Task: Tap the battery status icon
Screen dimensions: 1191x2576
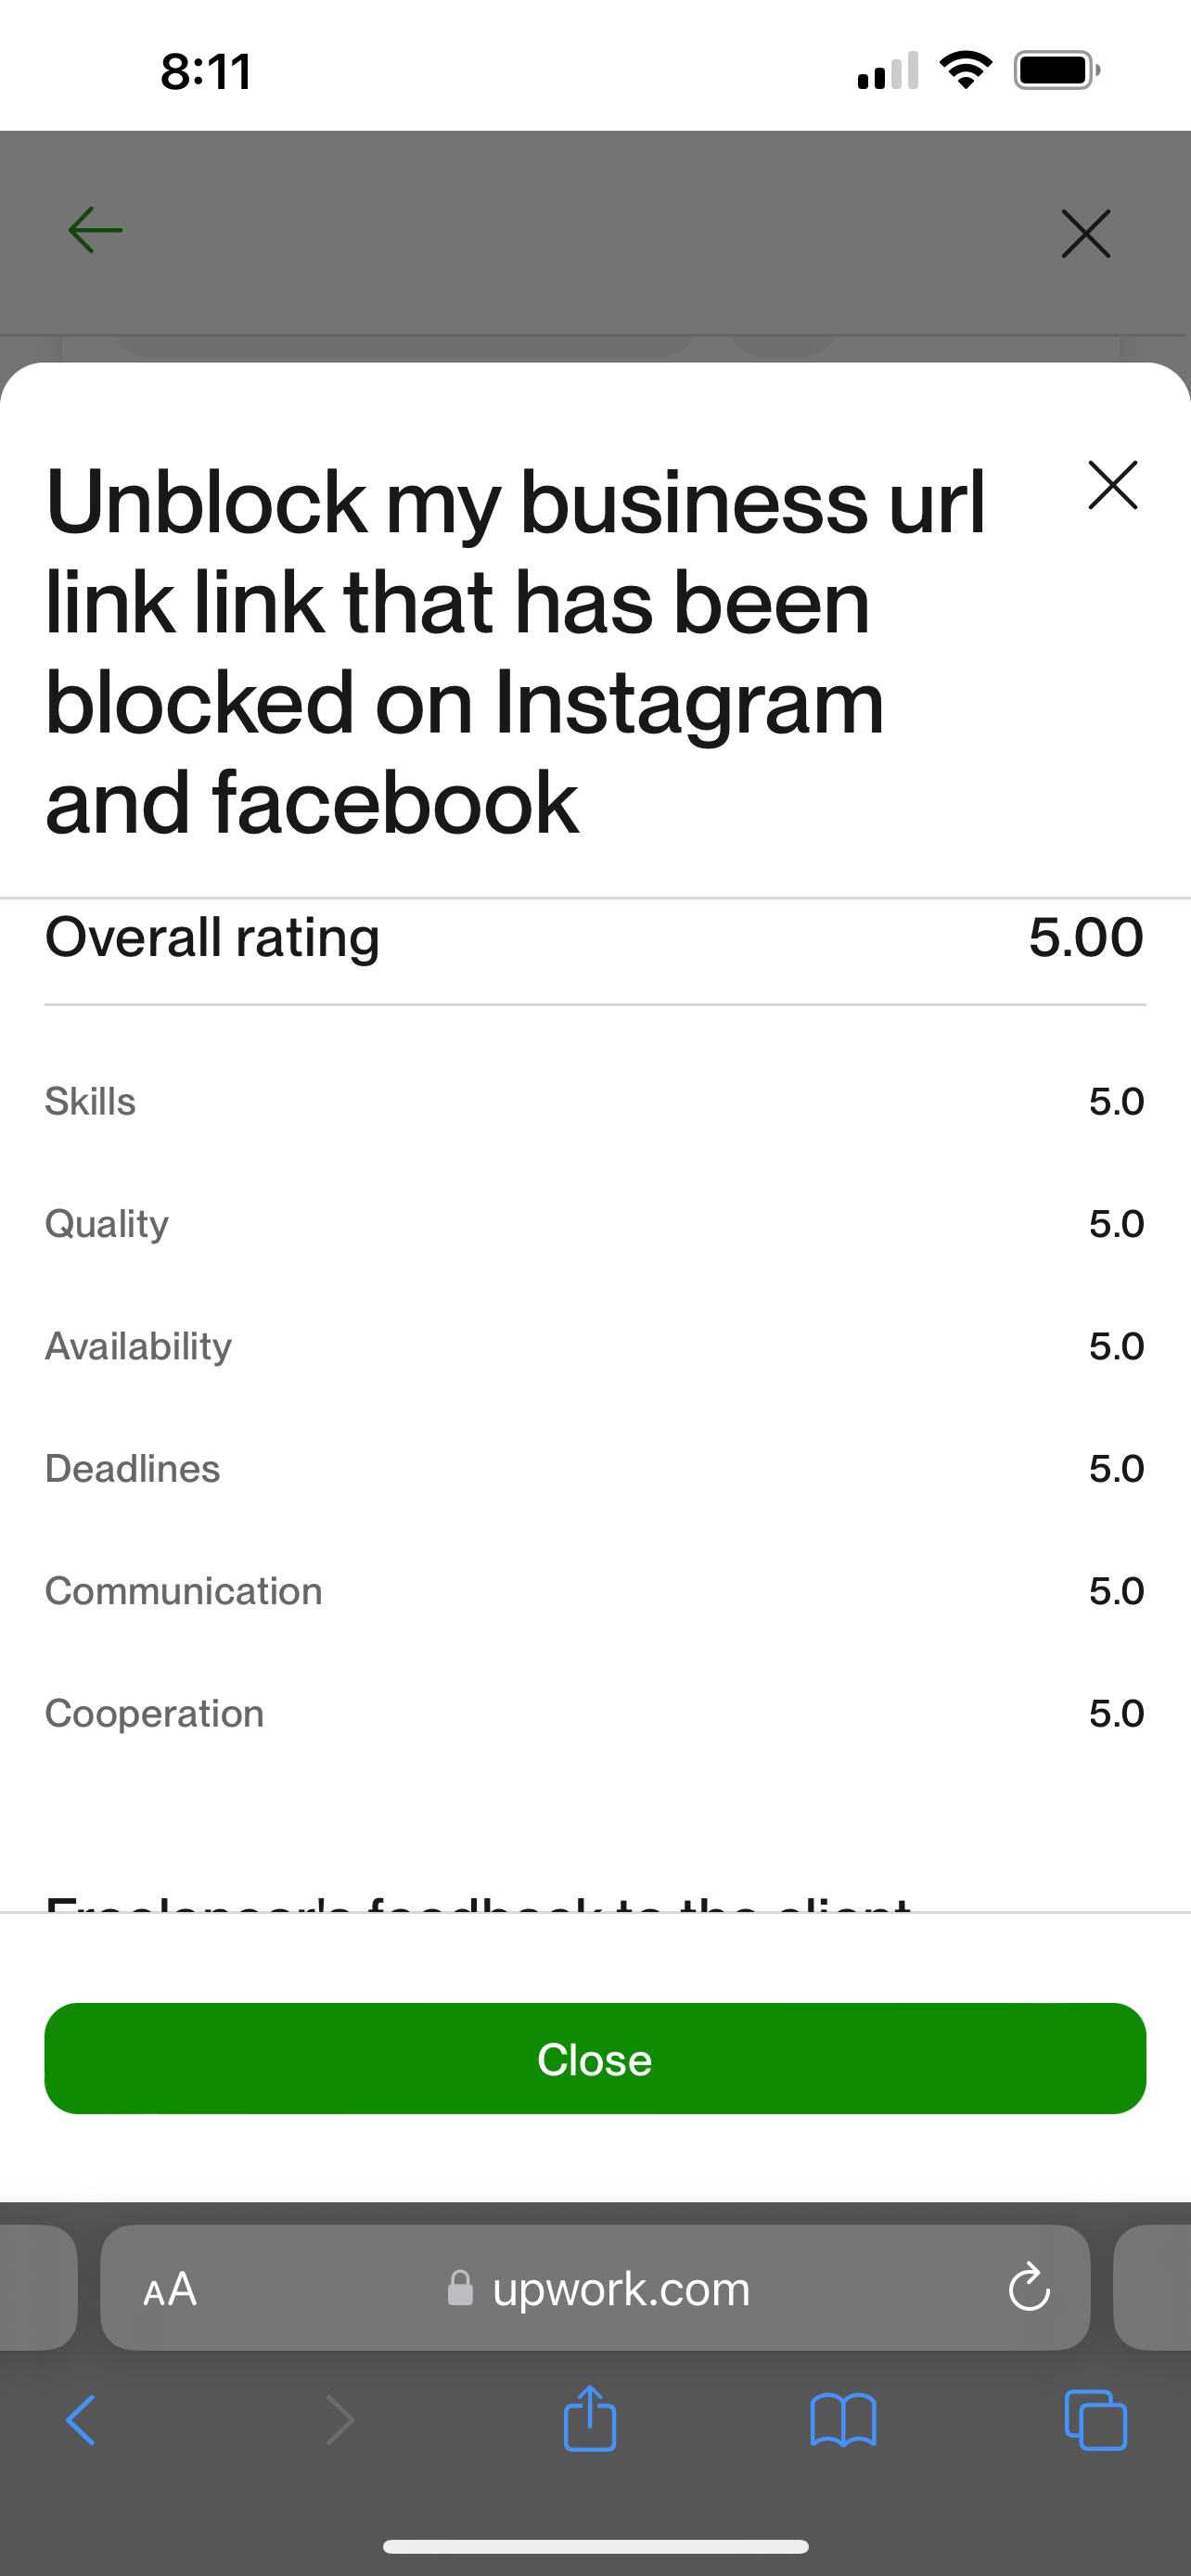Action: (x=1057, y=70)
